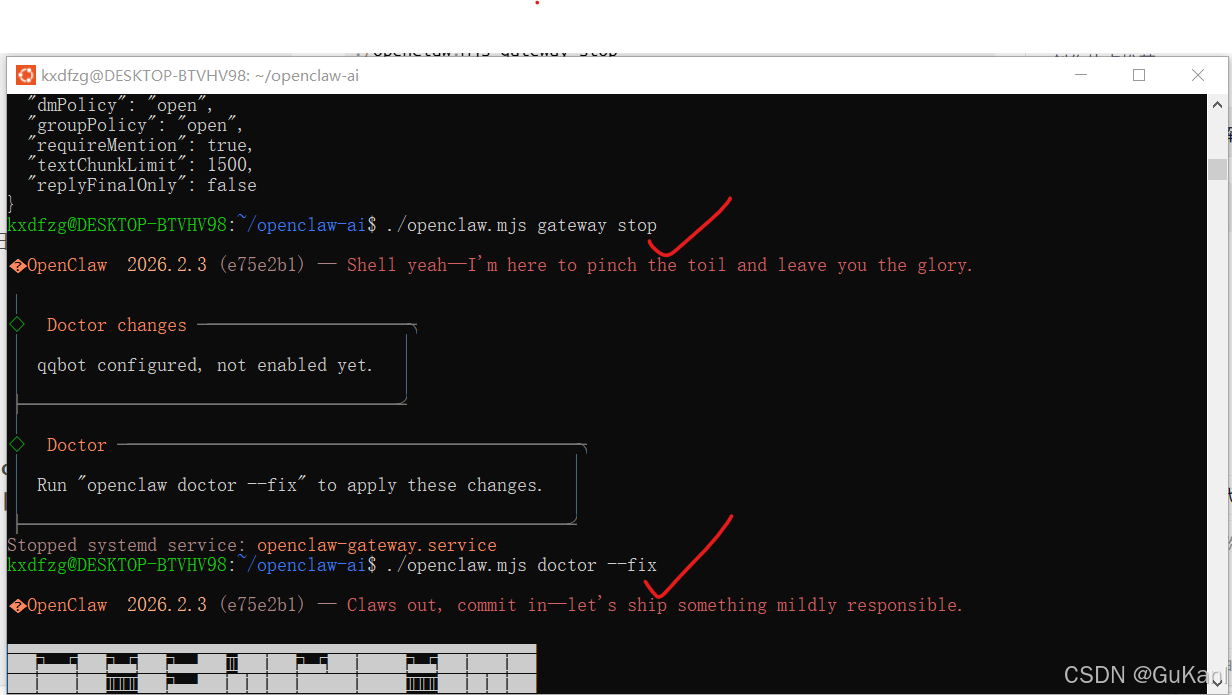
Task: Click the "replyFinalOnly": false line
Action: tap(142, 185)
